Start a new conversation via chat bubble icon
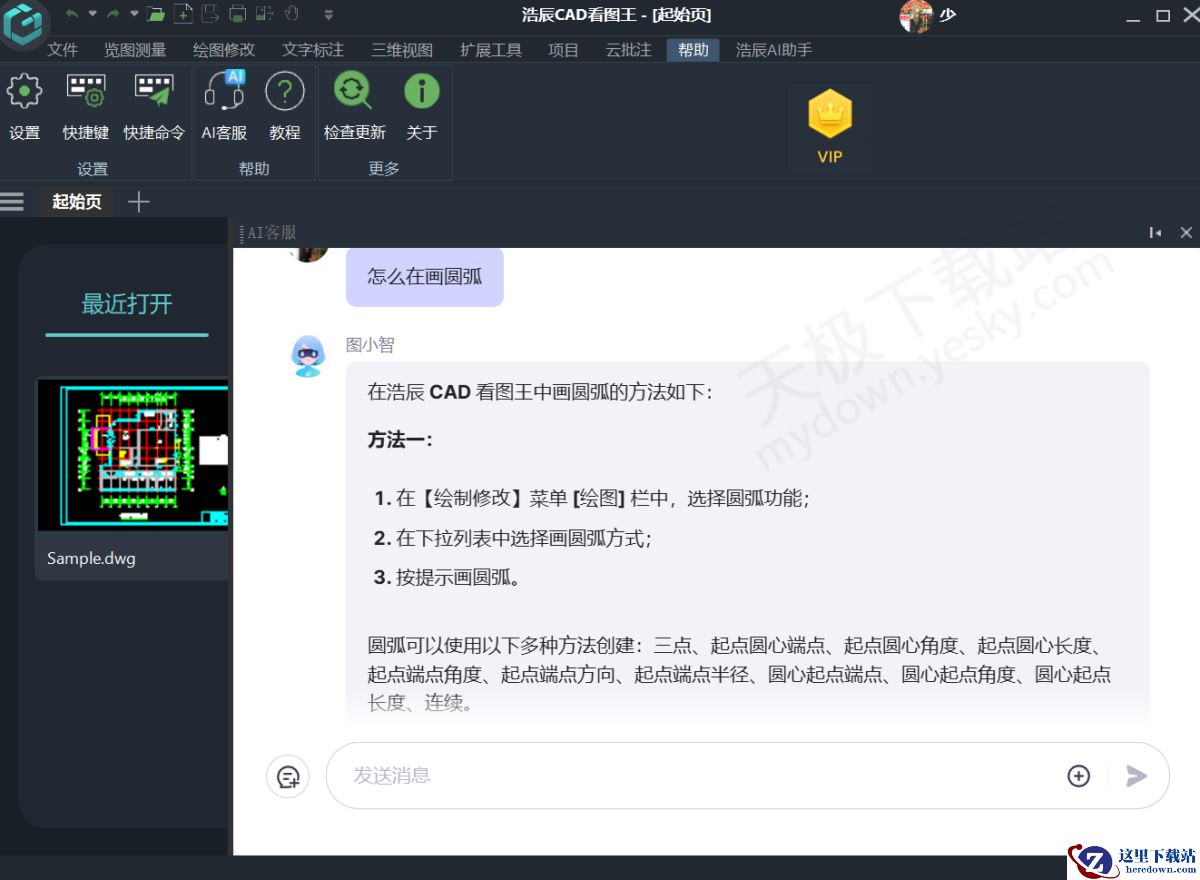This screenshot has height=880, width=1200. 287,777
